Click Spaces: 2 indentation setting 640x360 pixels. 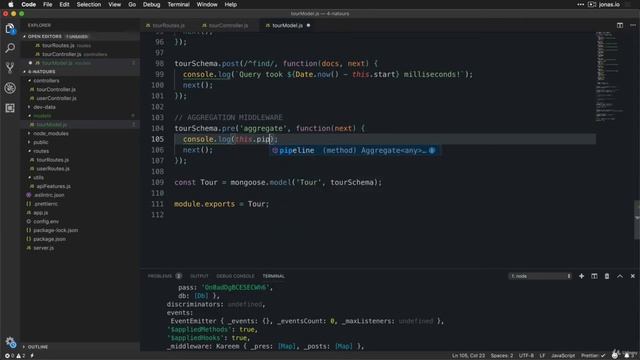502,356
